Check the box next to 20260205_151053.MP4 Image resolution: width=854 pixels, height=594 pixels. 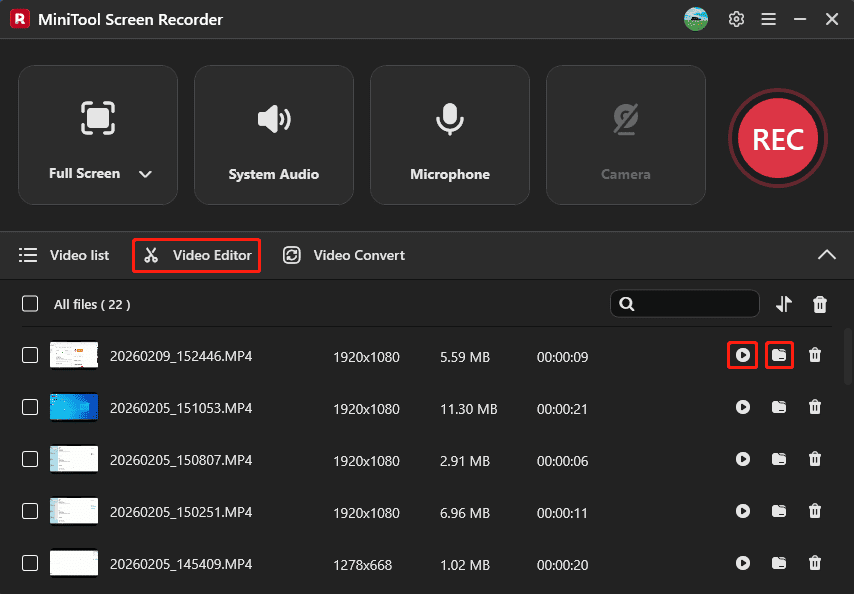[x=29, y=407]
